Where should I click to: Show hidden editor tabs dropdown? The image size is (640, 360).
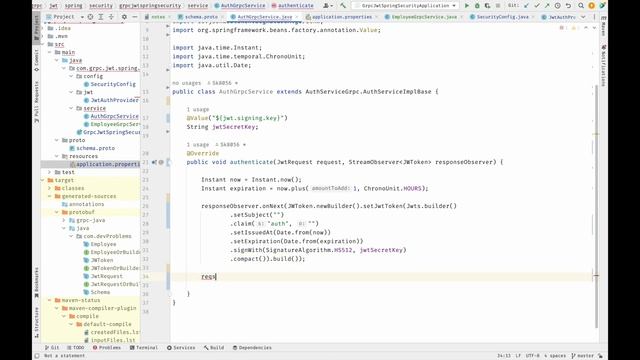(x=583, y=17)
